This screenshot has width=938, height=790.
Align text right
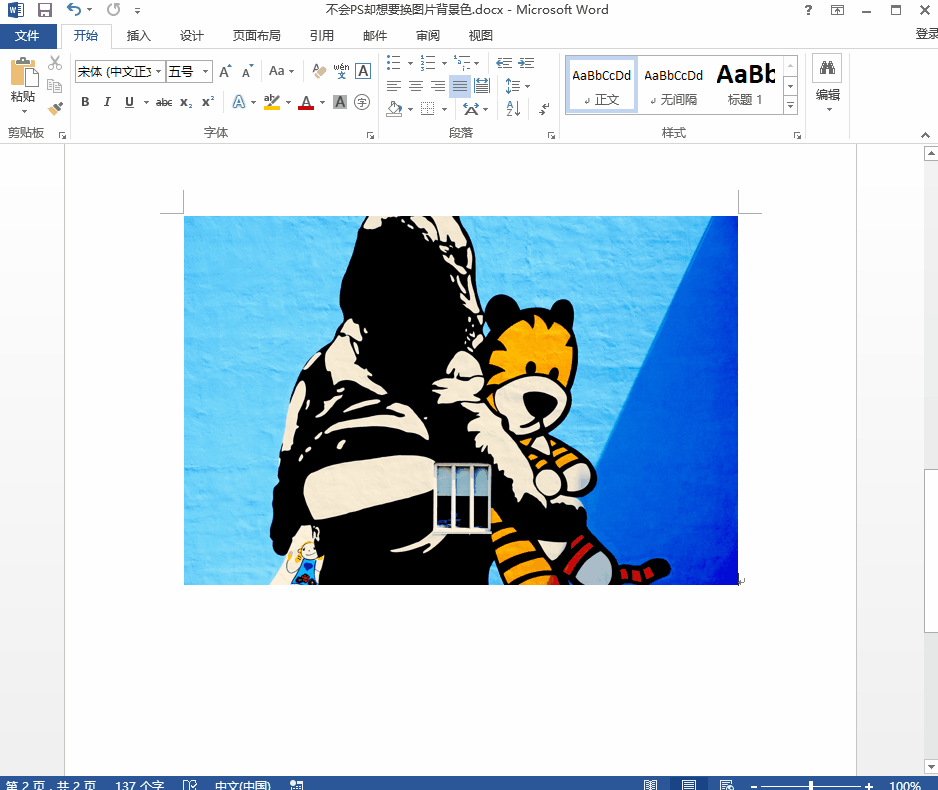[x=438, y=86]
